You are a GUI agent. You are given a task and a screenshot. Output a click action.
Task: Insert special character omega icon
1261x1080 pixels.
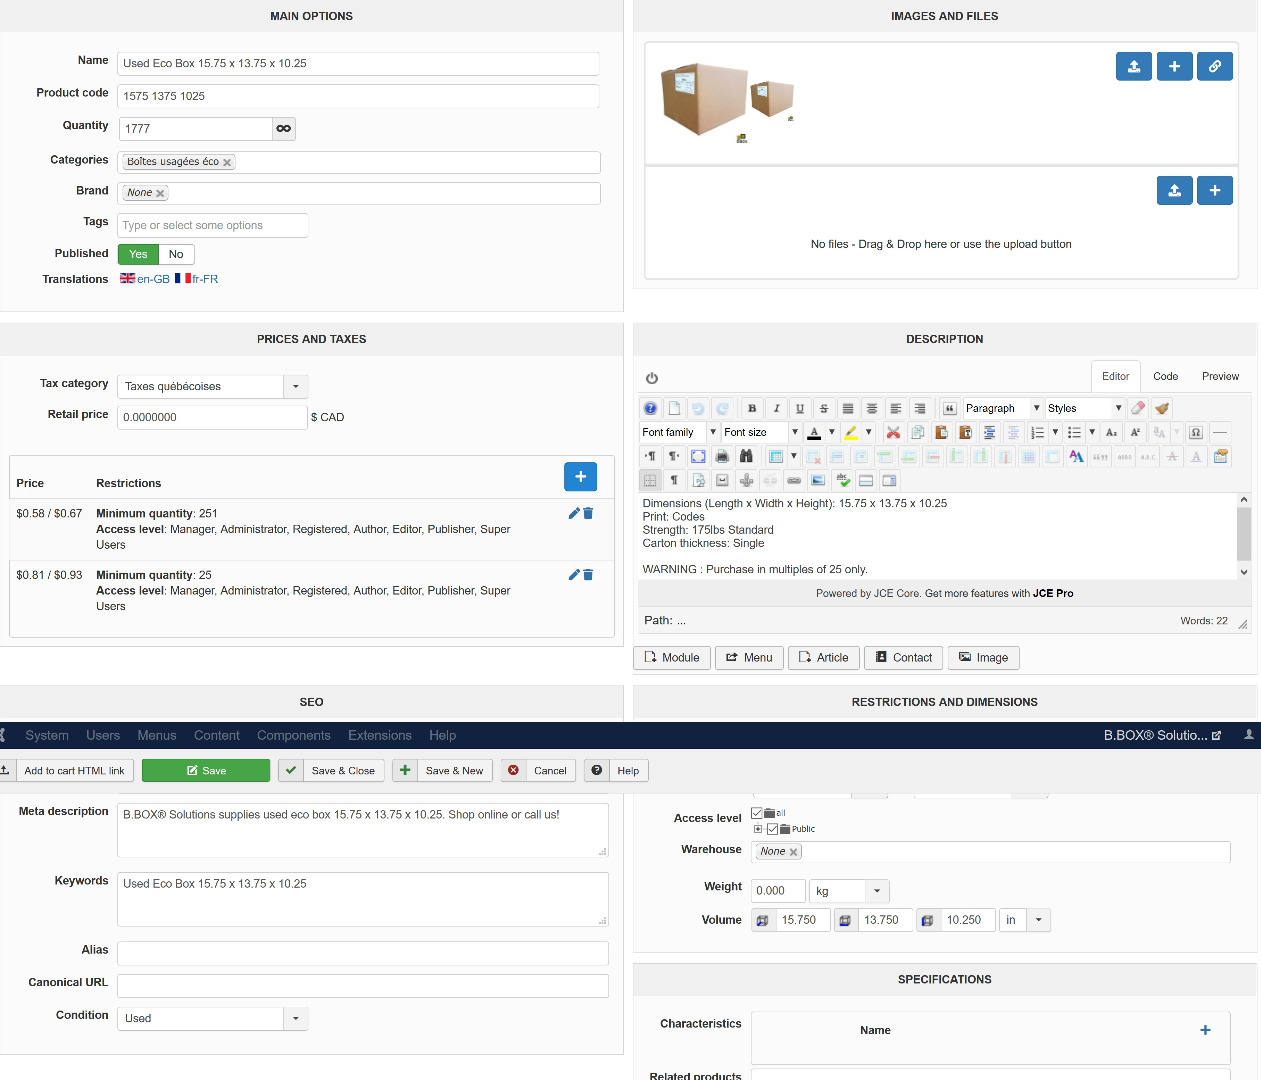pos(1196,432)
